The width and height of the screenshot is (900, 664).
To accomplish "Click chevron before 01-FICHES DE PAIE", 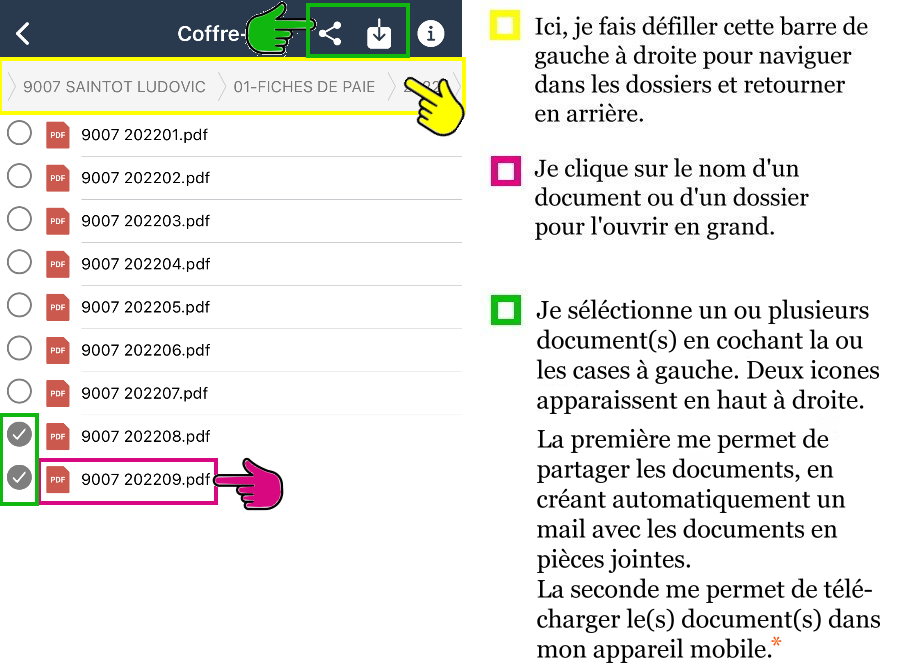I will (x=222, y=87).
